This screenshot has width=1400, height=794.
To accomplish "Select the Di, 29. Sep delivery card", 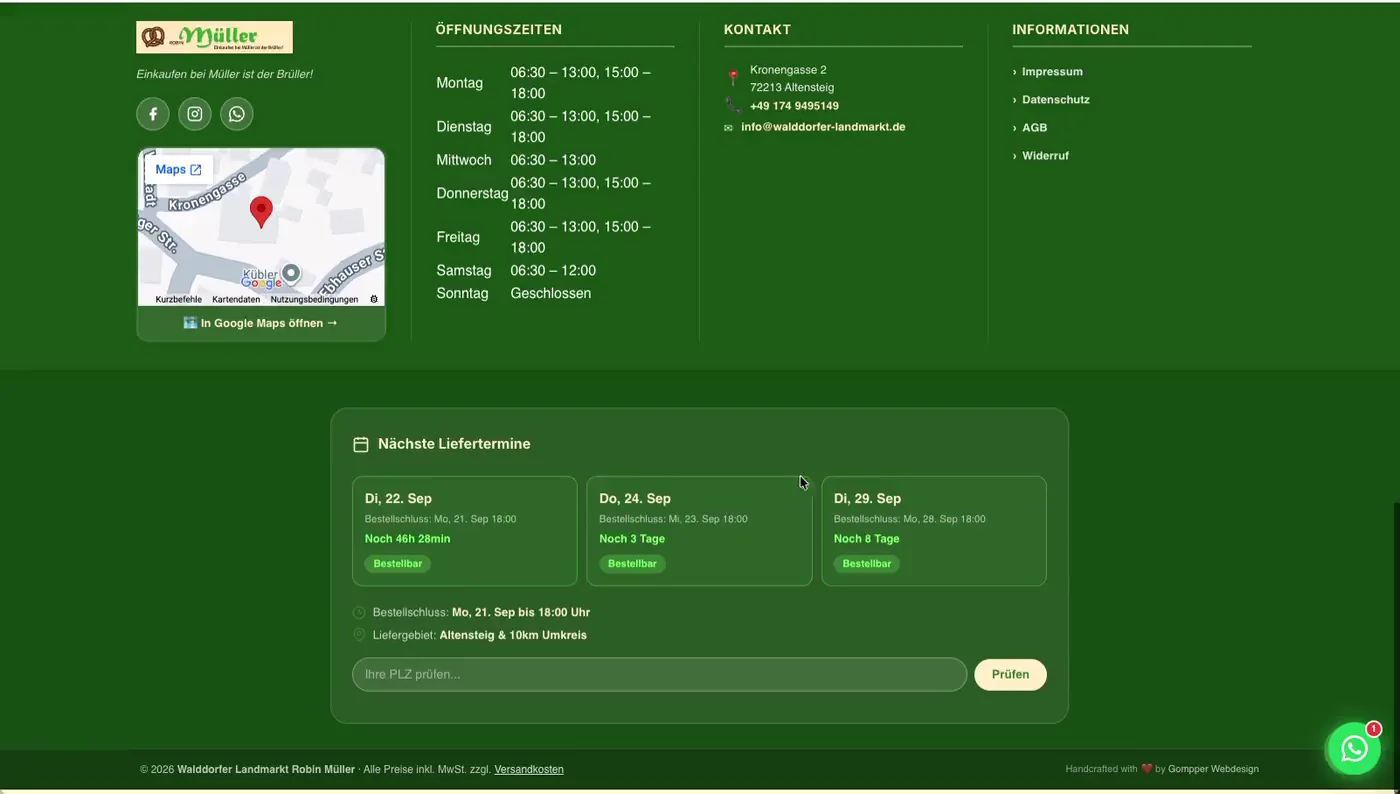I will pos(934,531).
